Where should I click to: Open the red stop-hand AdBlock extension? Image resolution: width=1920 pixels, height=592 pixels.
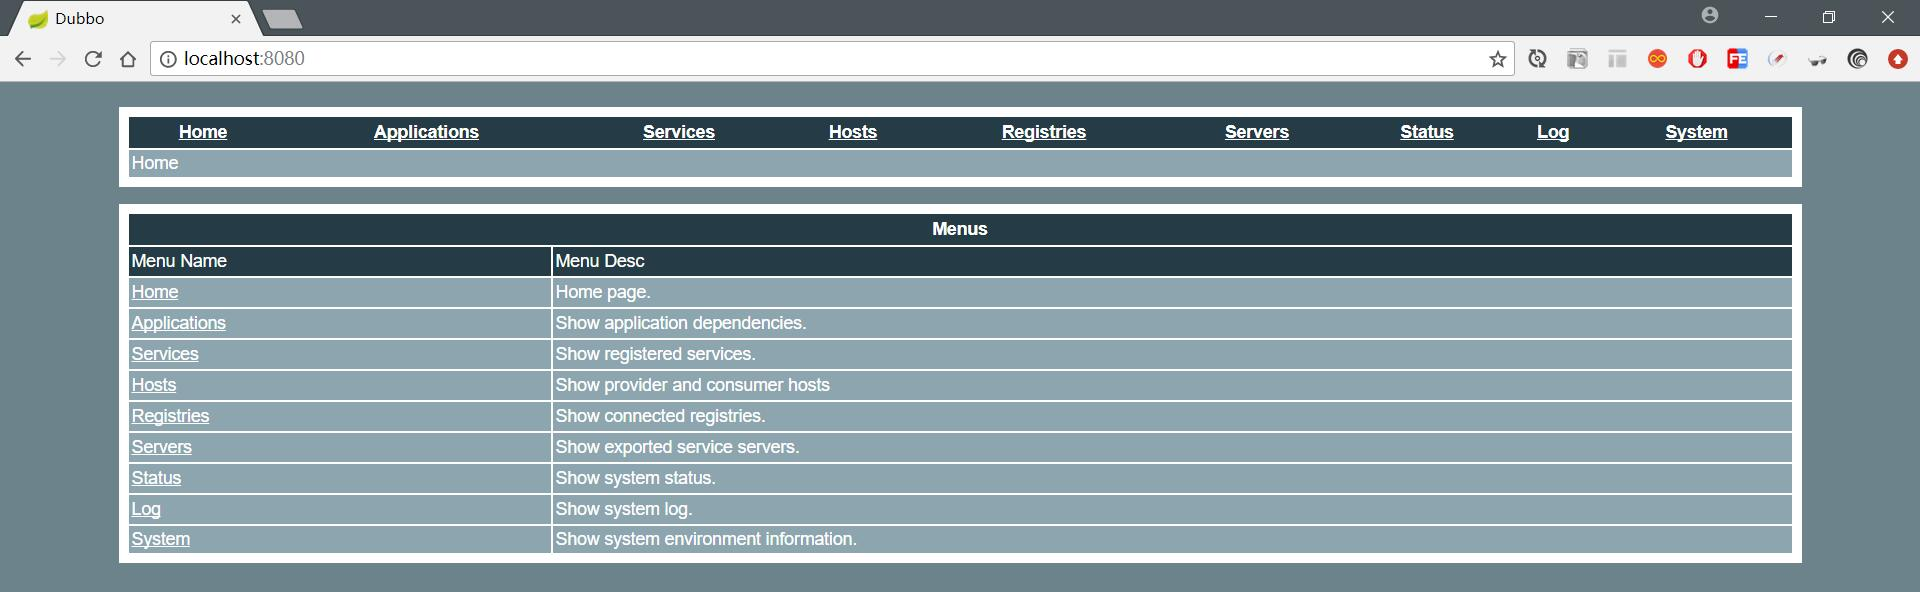[x=1698, y=59]
